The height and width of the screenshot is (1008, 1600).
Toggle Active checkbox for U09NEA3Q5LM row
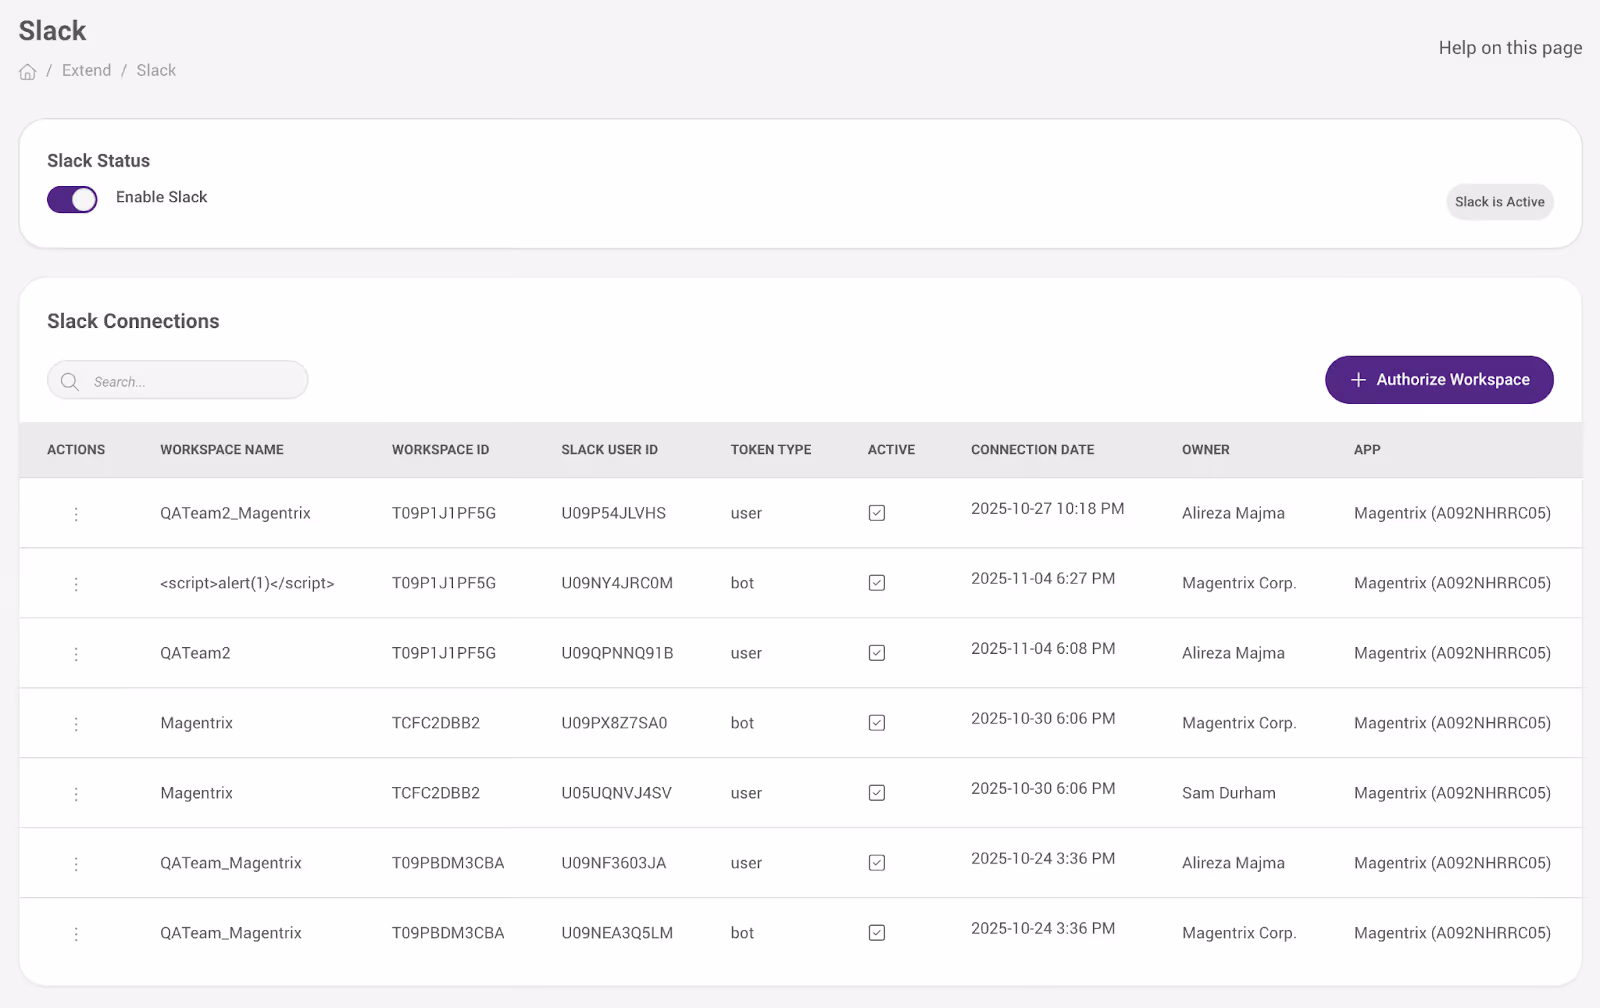coord(877,933)
